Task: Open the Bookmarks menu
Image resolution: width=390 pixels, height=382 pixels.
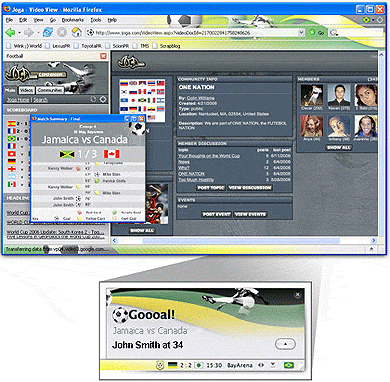Action: point(73,20)
